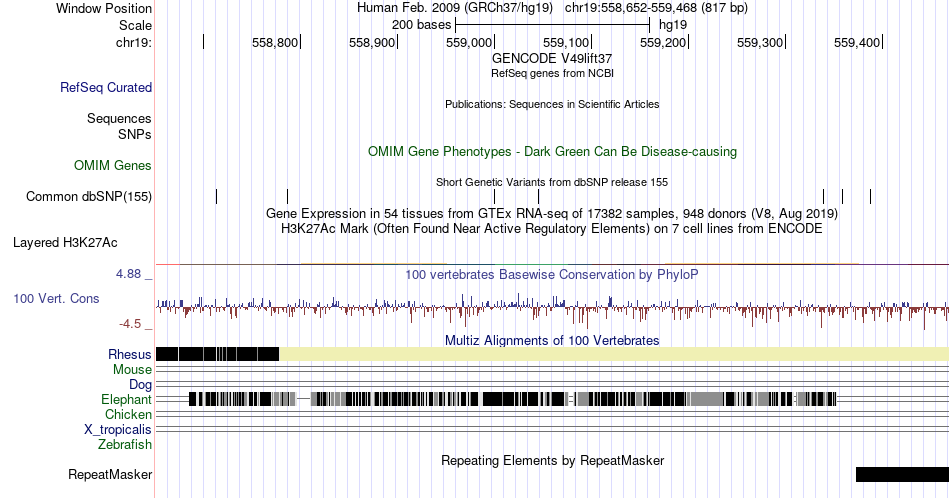This screenshot has height=498, width=950.
Task: Open the Layered H3K27Ac track label
Action: click(x=65, y=242)
